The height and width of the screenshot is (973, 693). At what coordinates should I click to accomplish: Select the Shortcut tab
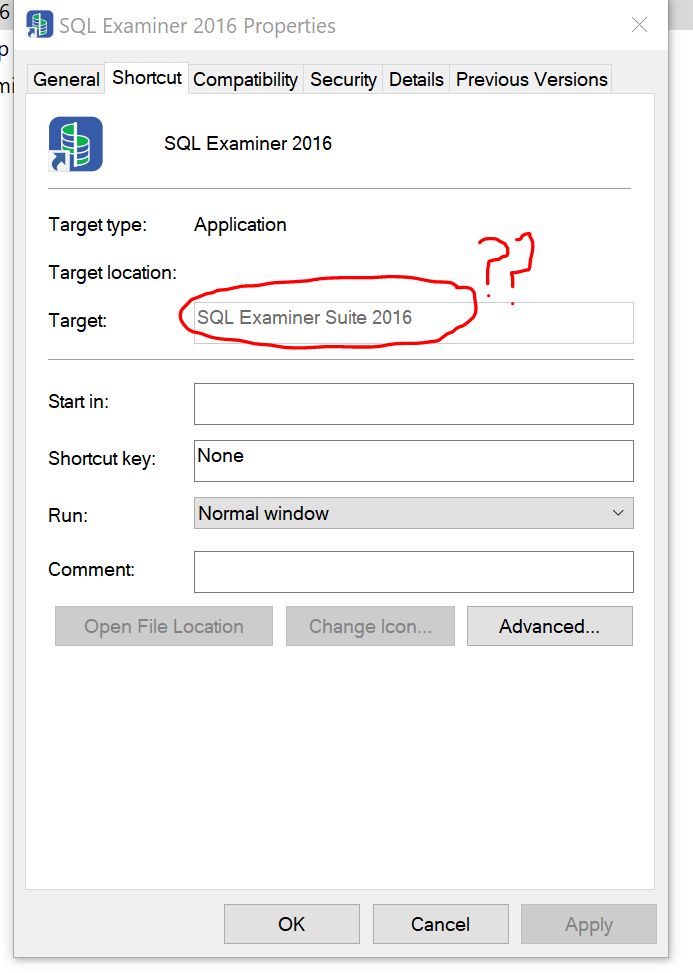[x=146, y=78]
